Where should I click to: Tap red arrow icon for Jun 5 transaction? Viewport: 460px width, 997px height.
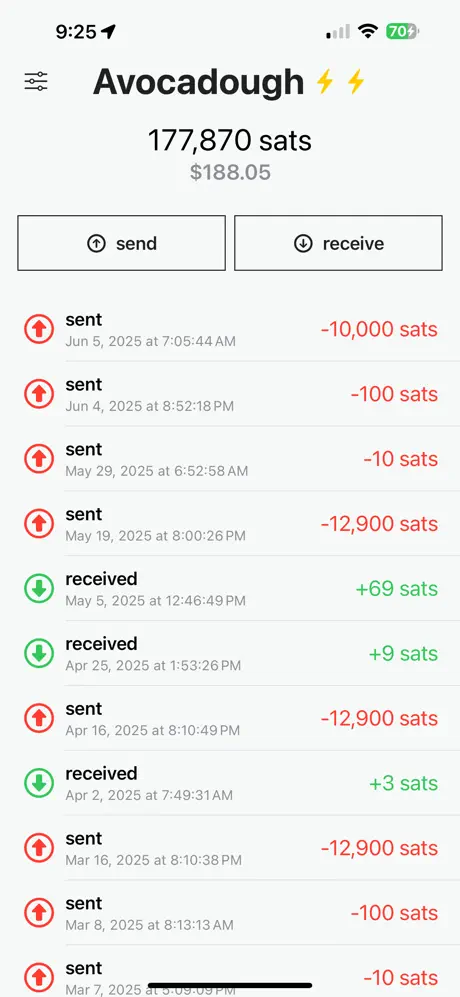click(39, 329)
